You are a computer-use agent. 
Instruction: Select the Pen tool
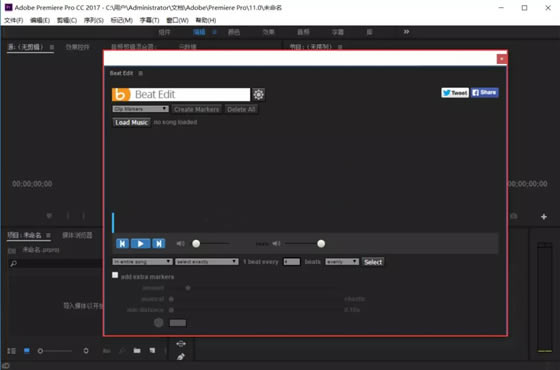pyautogui.click(x=181, y=356)
